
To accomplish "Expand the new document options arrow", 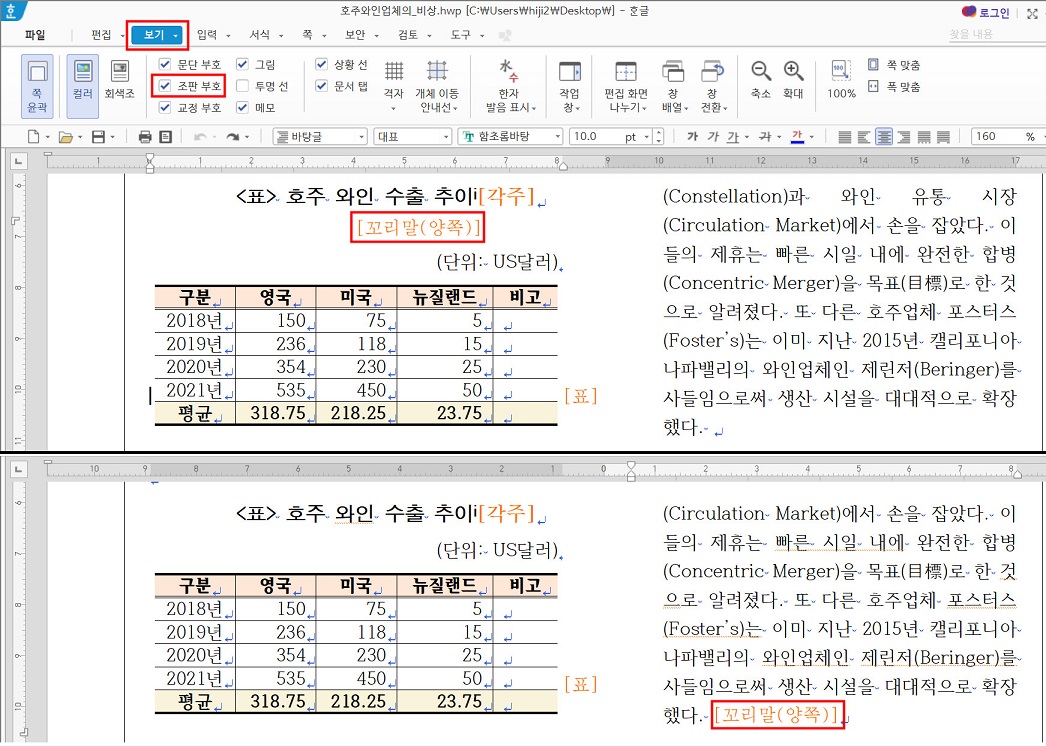I will point(47,137).
